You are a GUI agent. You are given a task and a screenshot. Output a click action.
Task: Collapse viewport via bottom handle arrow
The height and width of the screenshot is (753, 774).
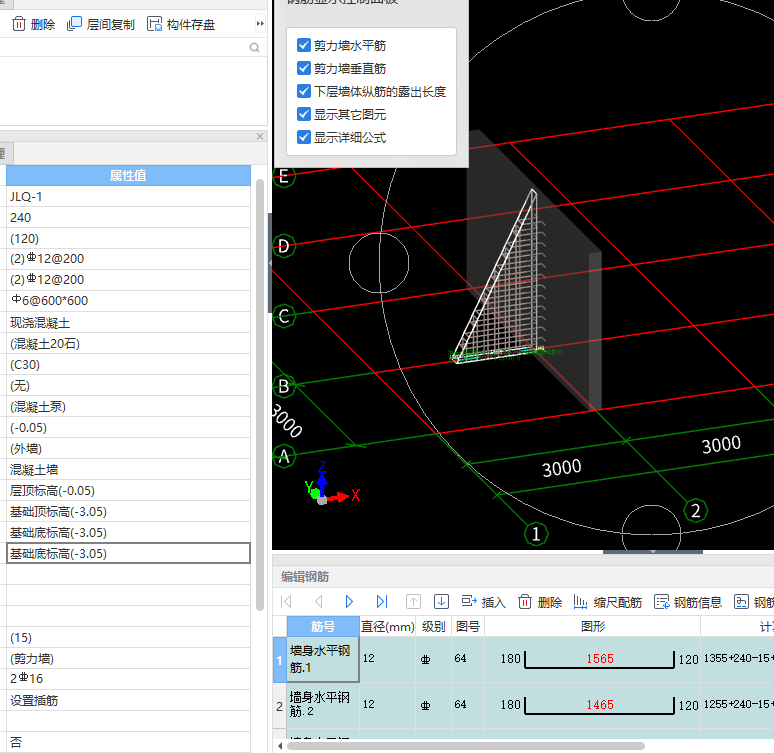pos(653,551)
